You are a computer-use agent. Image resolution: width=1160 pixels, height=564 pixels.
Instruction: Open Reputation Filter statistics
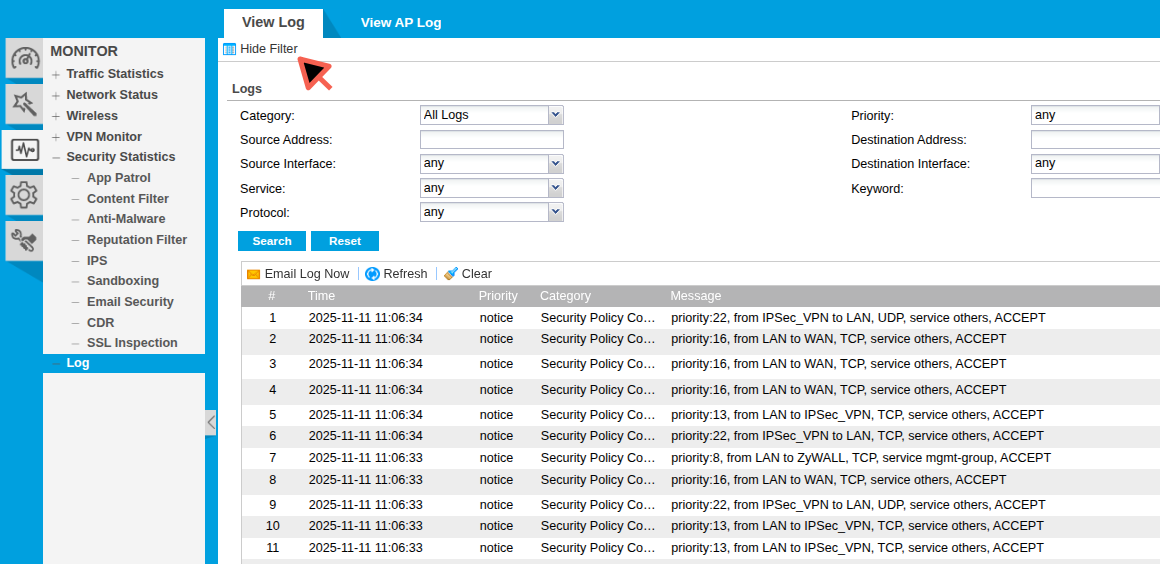[137, 239]
